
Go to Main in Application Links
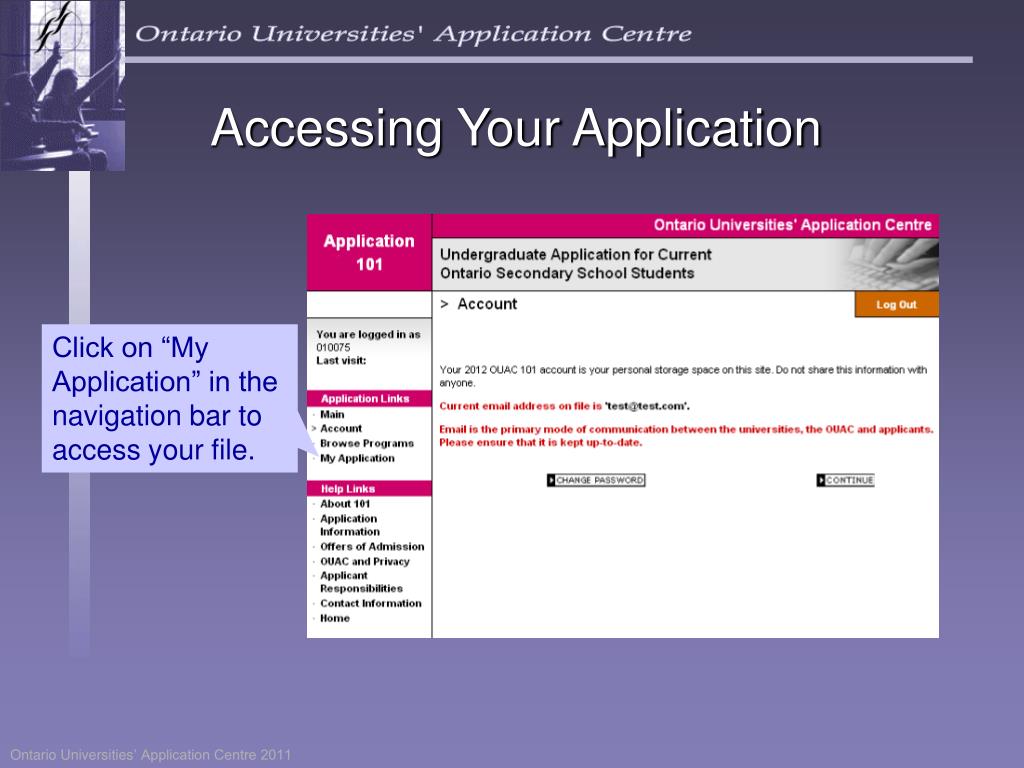point(332,415)
